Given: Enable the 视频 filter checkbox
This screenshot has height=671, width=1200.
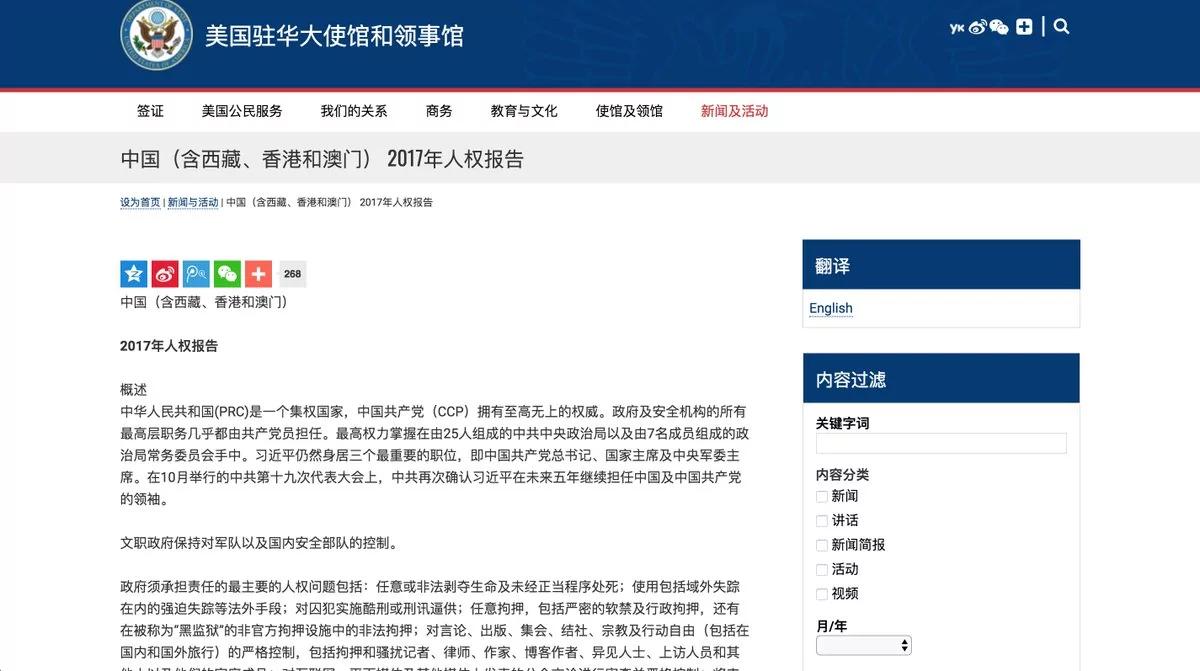Looking at the screenshot, I should point(822,593).
